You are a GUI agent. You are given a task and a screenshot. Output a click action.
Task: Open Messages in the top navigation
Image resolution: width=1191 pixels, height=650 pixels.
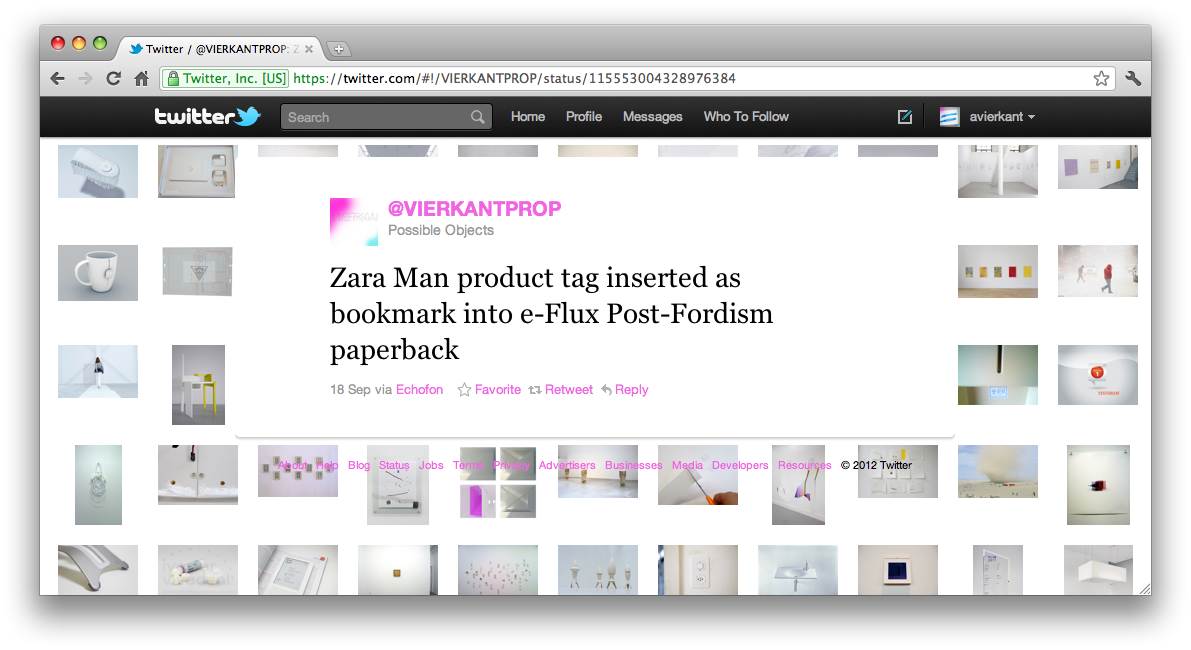coord(652,117)
